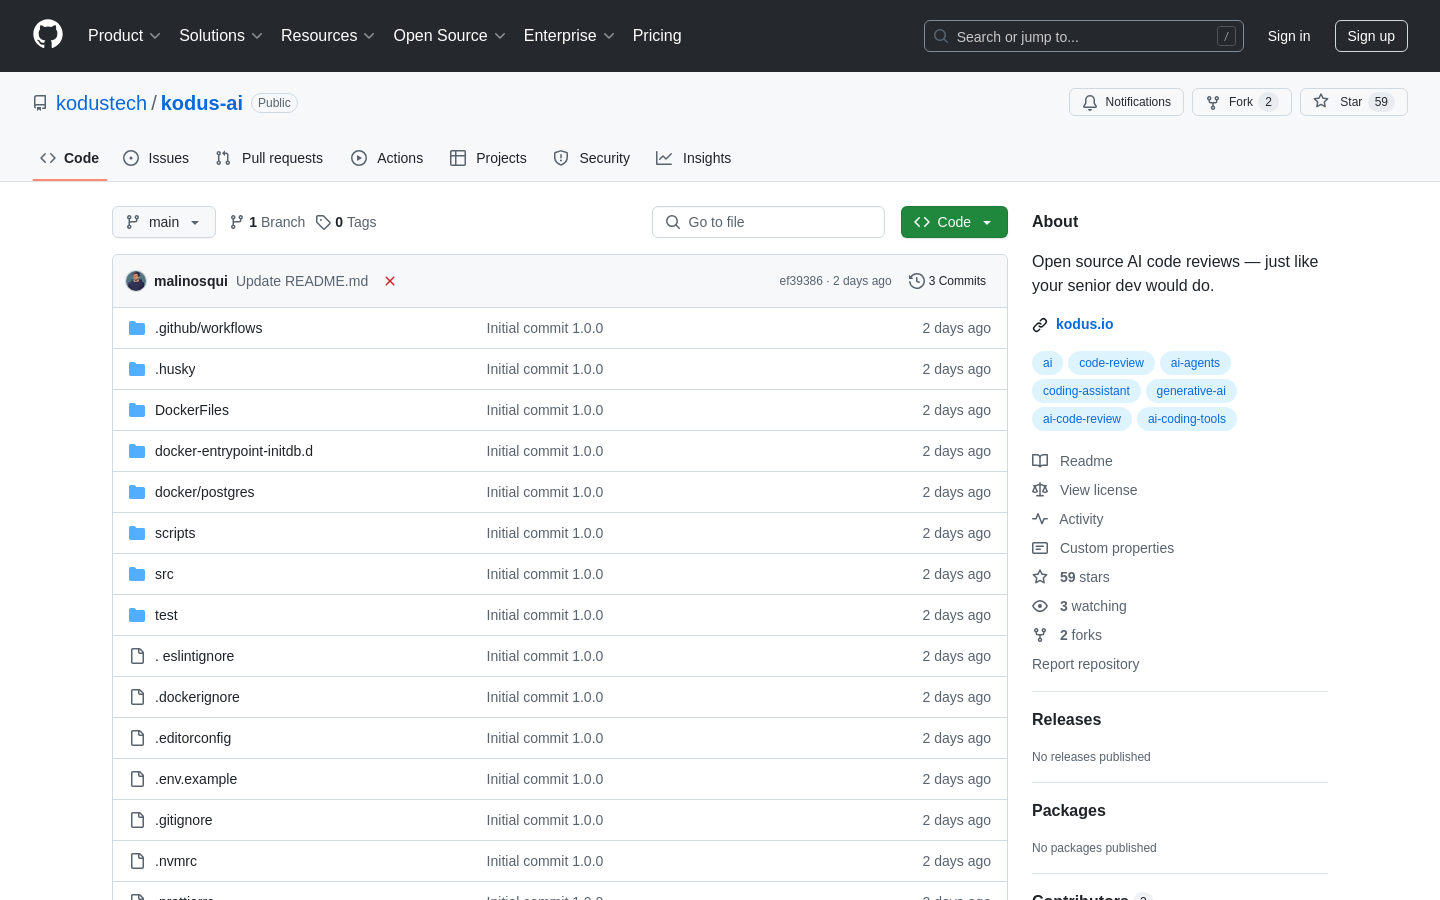The image size is (1440, 900).
Task: Fork the repository
Action: click(1241, 102)
